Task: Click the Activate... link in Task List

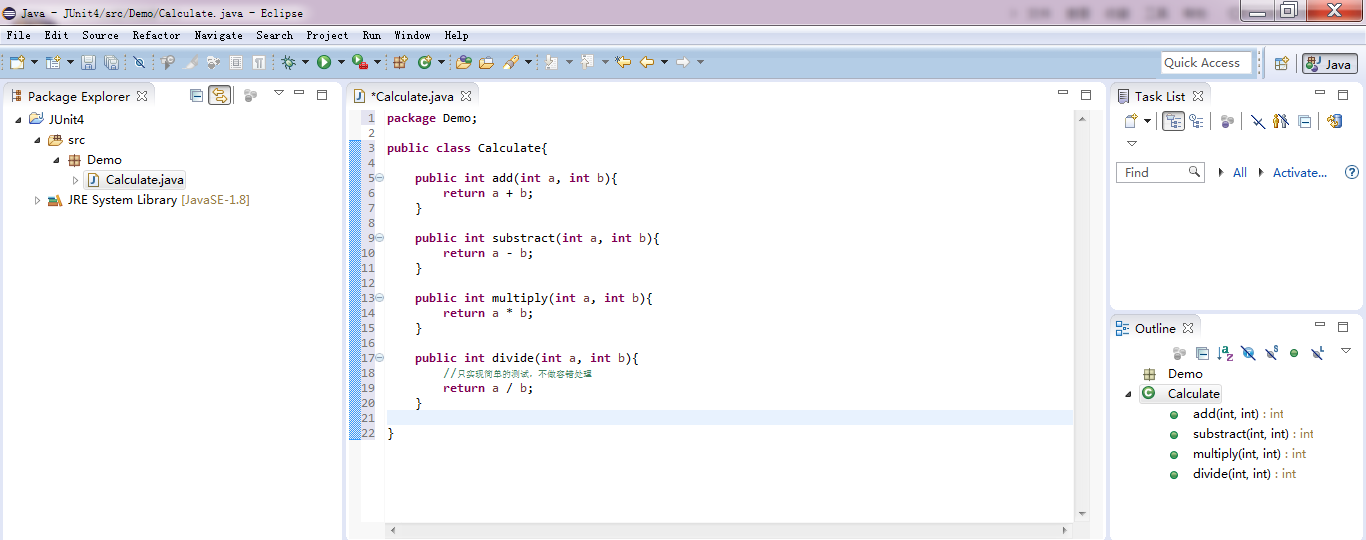Action: coord(1300,173)
